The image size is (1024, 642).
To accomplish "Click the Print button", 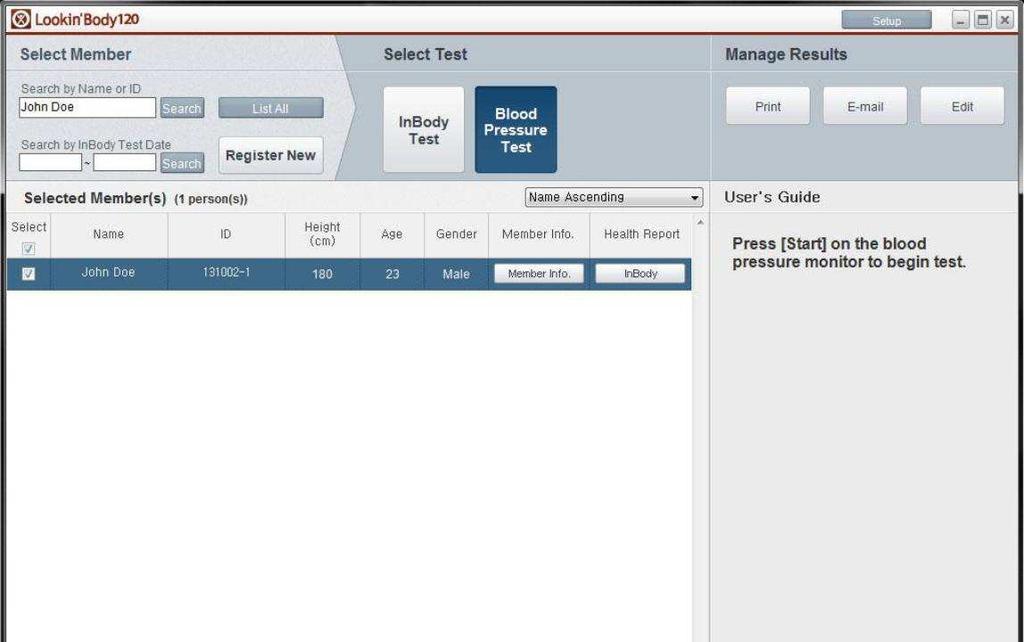I will pos(767,106).
